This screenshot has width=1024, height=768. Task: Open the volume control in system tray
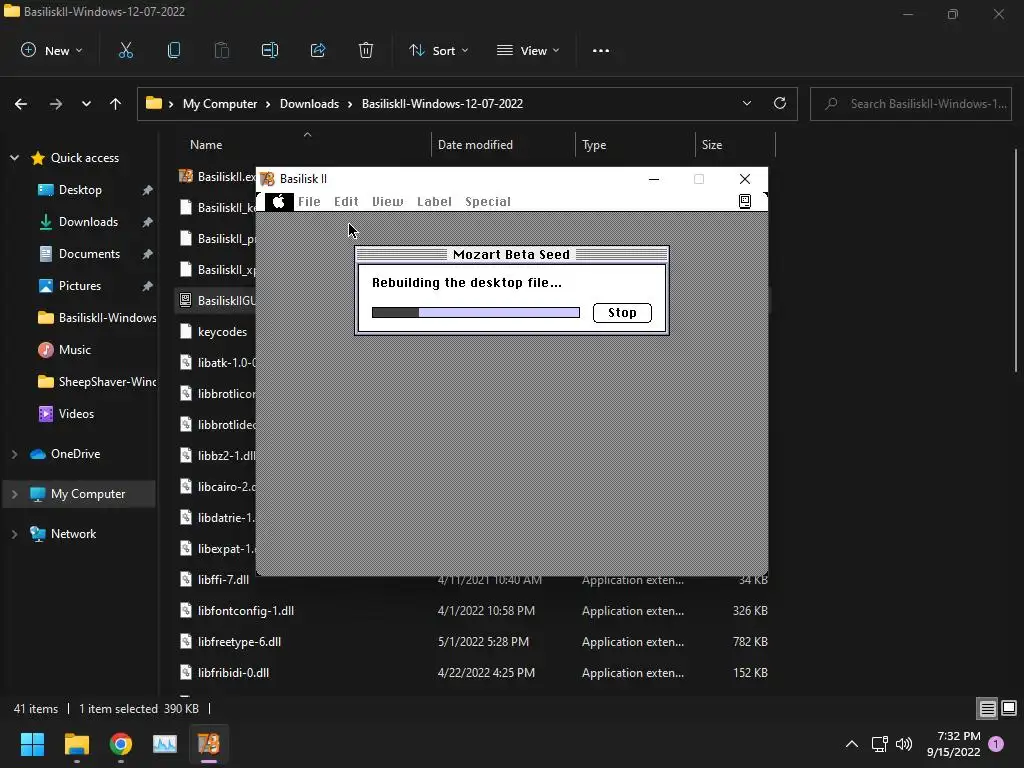[904, 744]
